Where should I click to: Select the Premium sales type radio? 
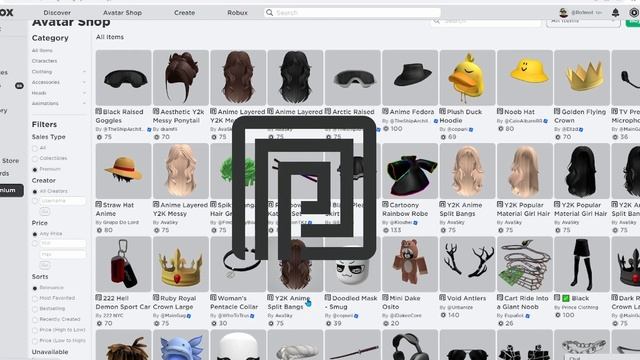[x=35, y=169]
